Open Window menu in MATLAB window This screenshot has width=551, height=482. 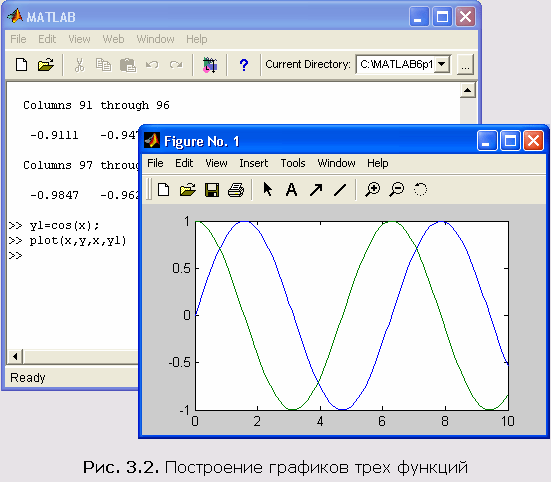click(x=155, y=39)
